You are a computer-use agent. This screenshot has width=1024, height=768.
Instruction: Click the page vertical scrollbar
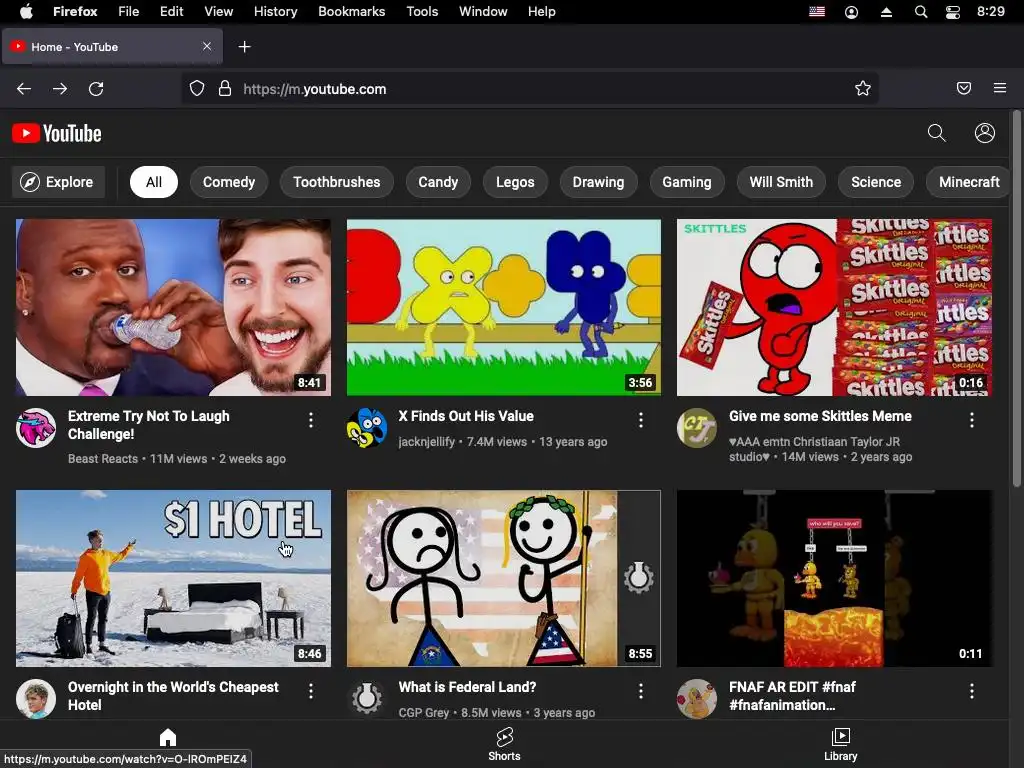pos(1016,300)
